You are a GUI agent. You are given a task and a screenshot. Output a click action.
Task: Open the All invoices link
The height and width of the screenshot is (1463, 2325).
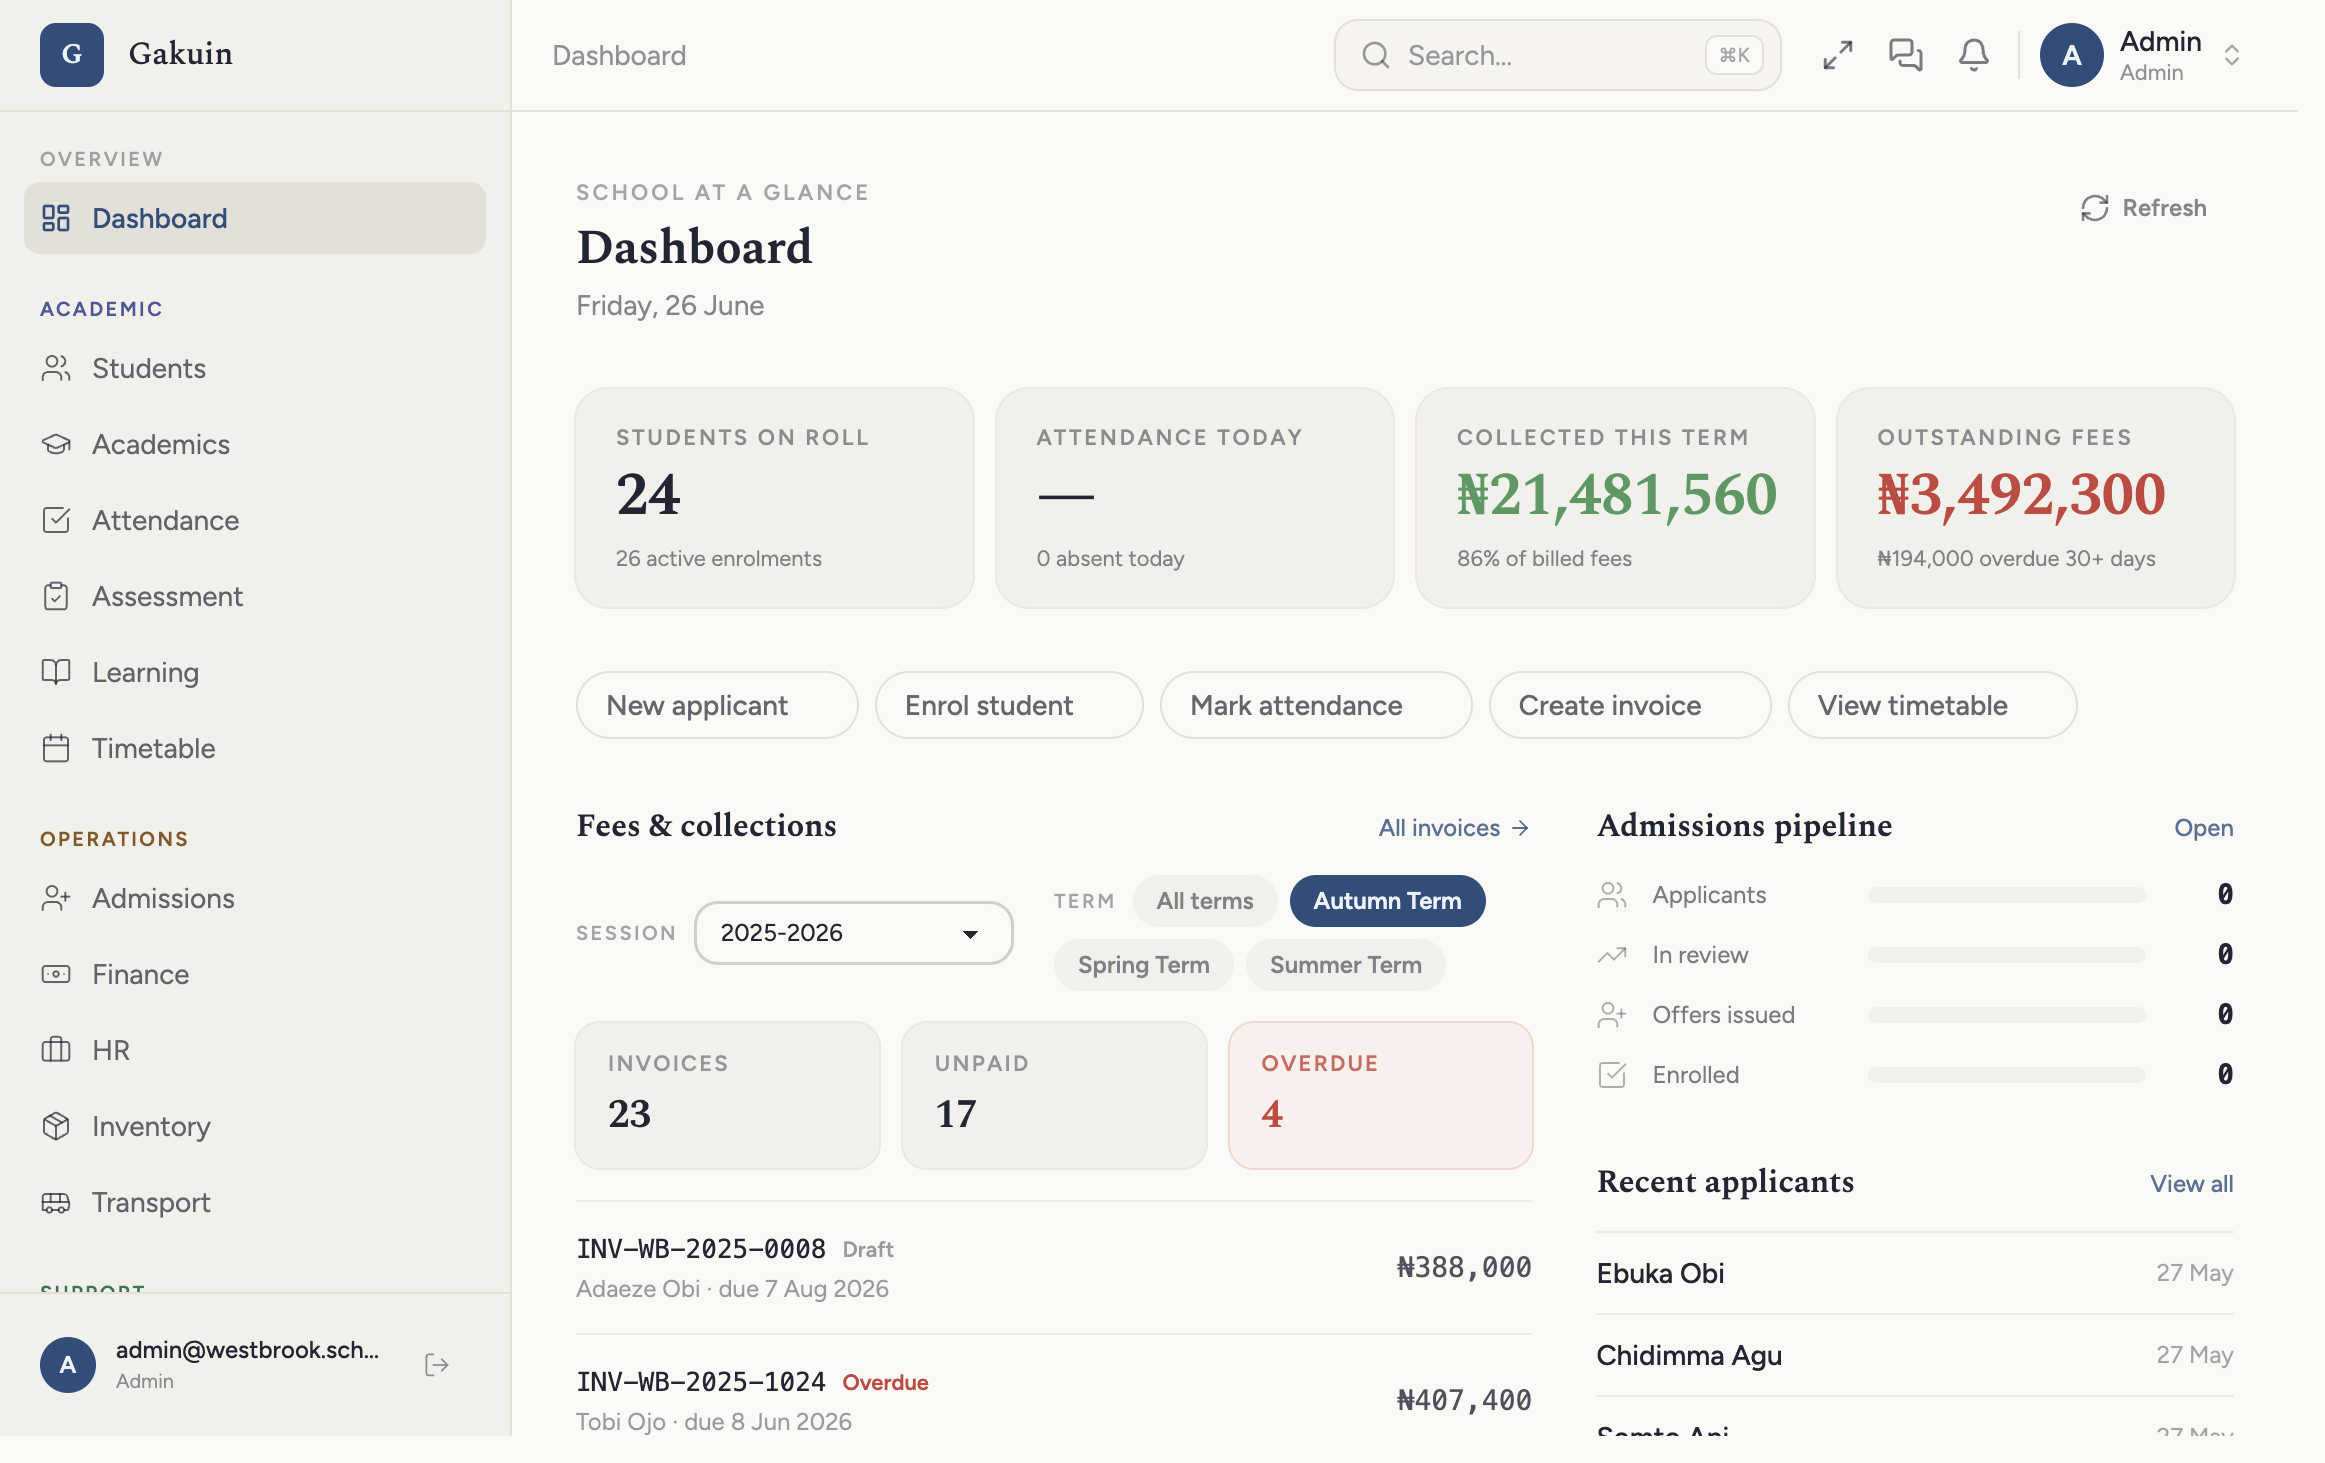pos(1454,828)
